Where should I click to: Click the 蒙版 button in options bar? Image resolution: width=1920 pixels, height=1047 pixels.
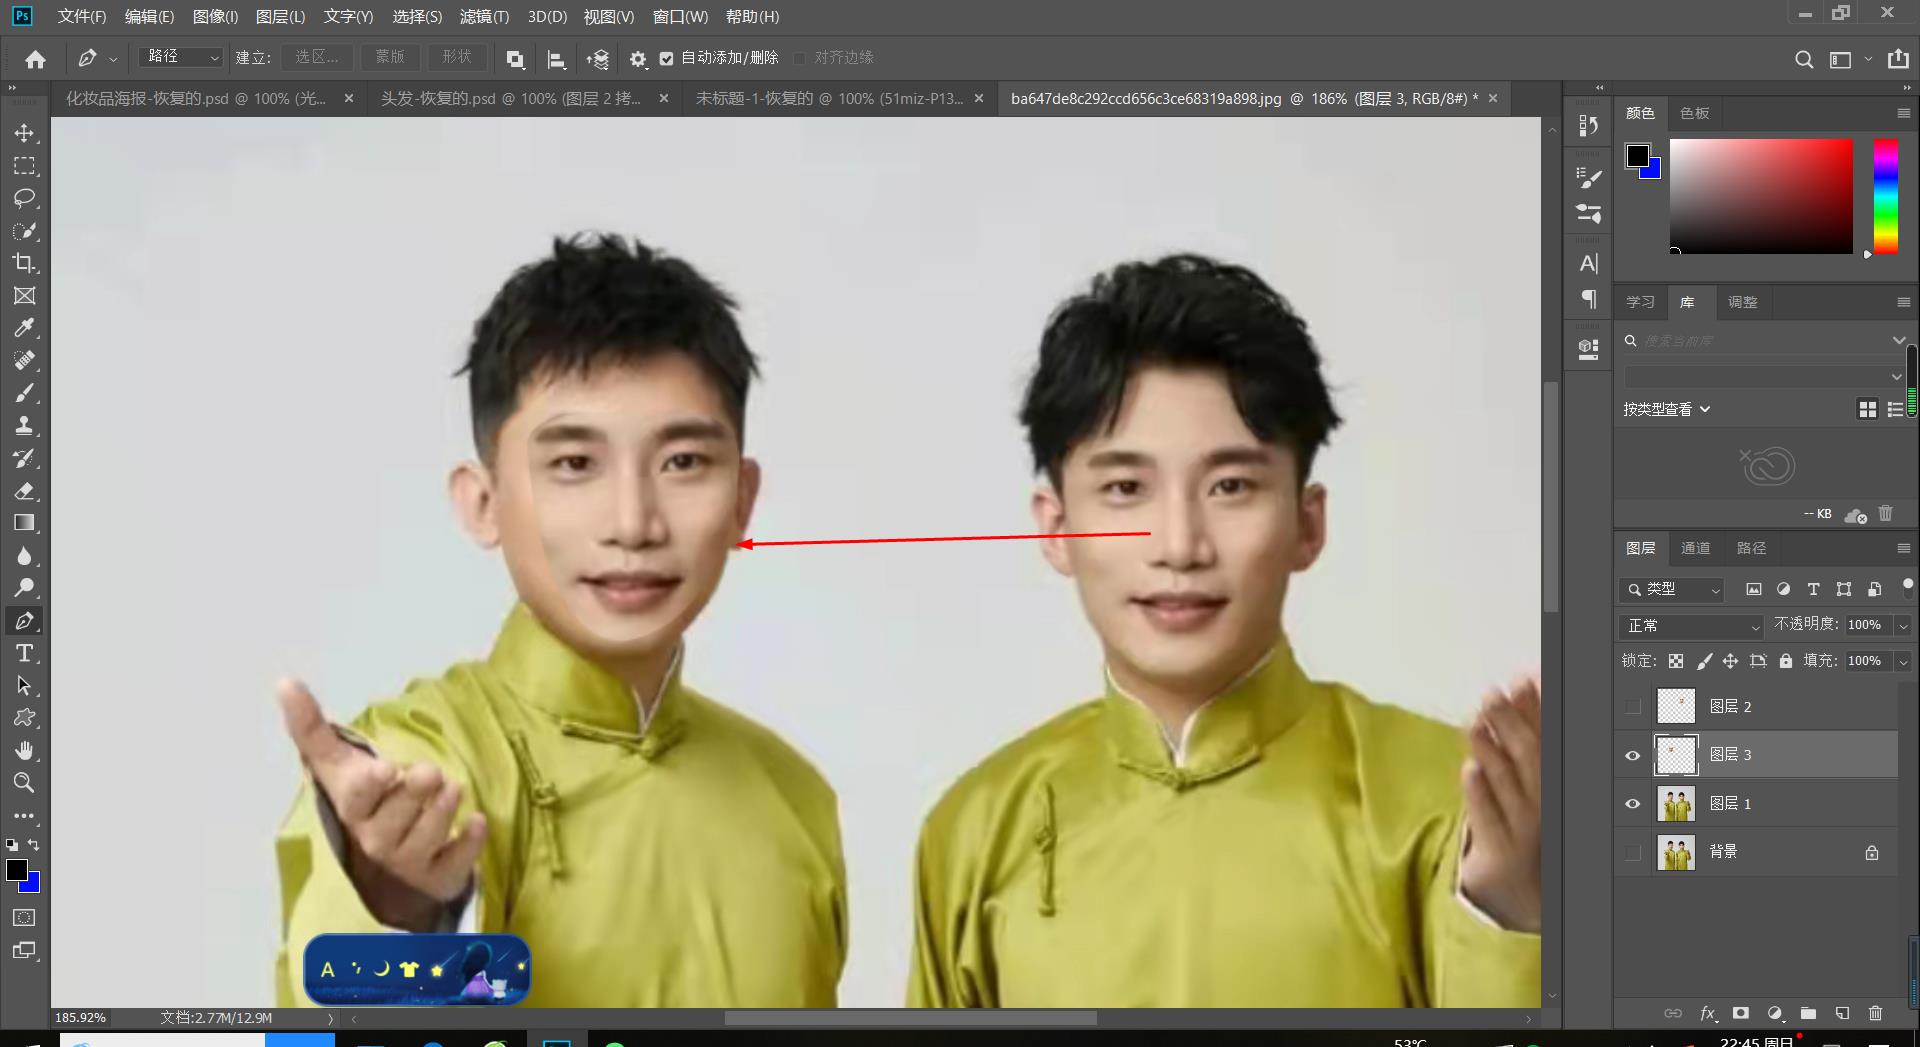[x=390, y=57]
